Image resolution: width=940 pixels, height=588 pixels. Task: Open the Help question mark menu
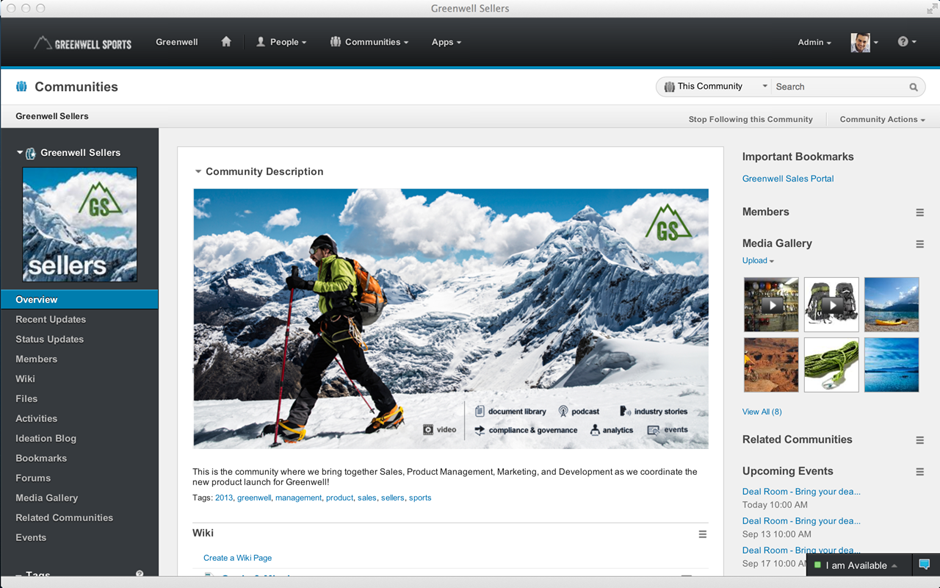(906, 42)
